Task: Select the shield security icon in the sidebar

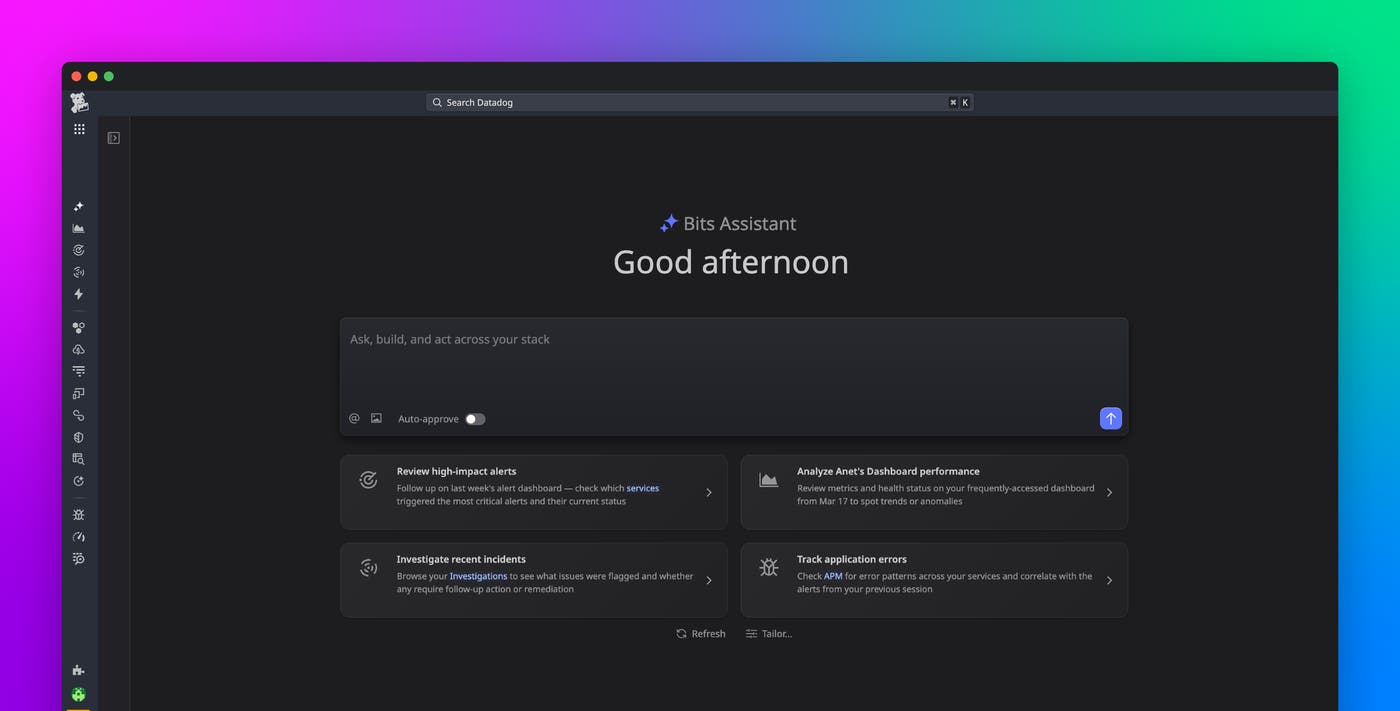Action: (x=78, y=436)
